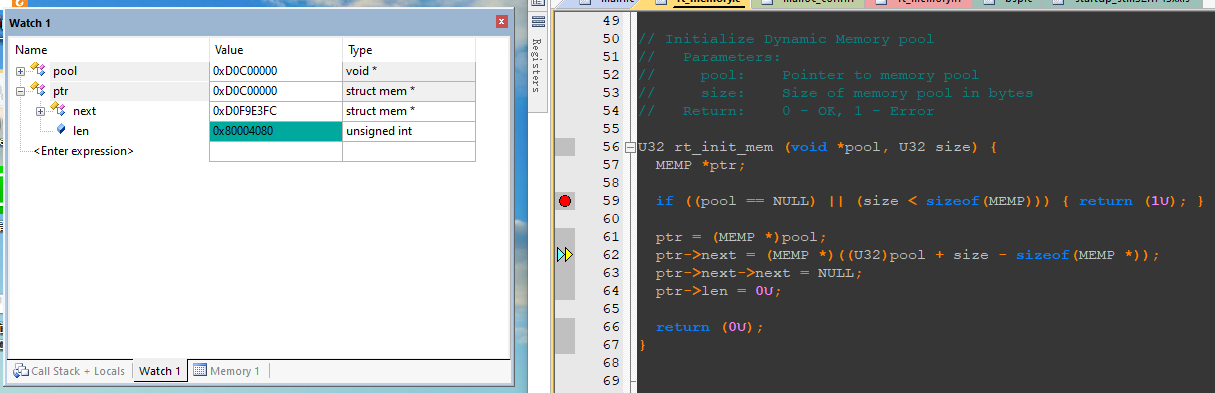Select the len row name
The width and height of the screenshot is (1215, 393).
tap(81, 131)
